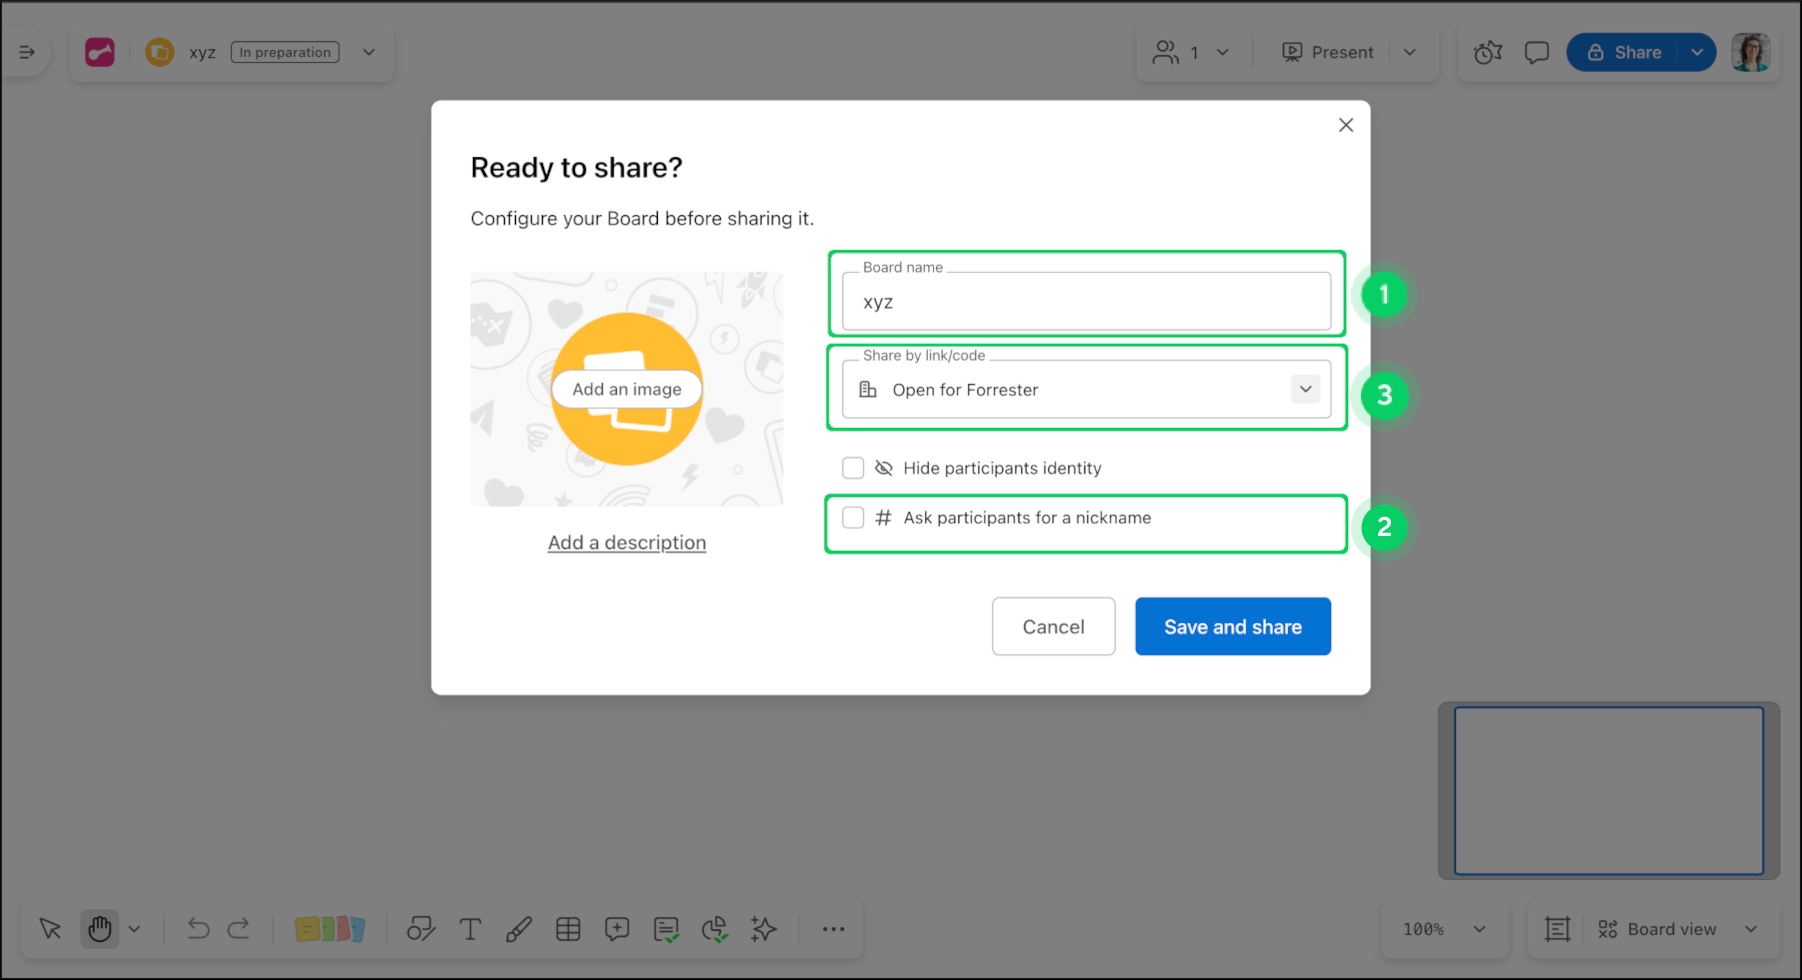1802x980 pixels.
Task: Click the Board name text field
Action: pos(1086,302)
